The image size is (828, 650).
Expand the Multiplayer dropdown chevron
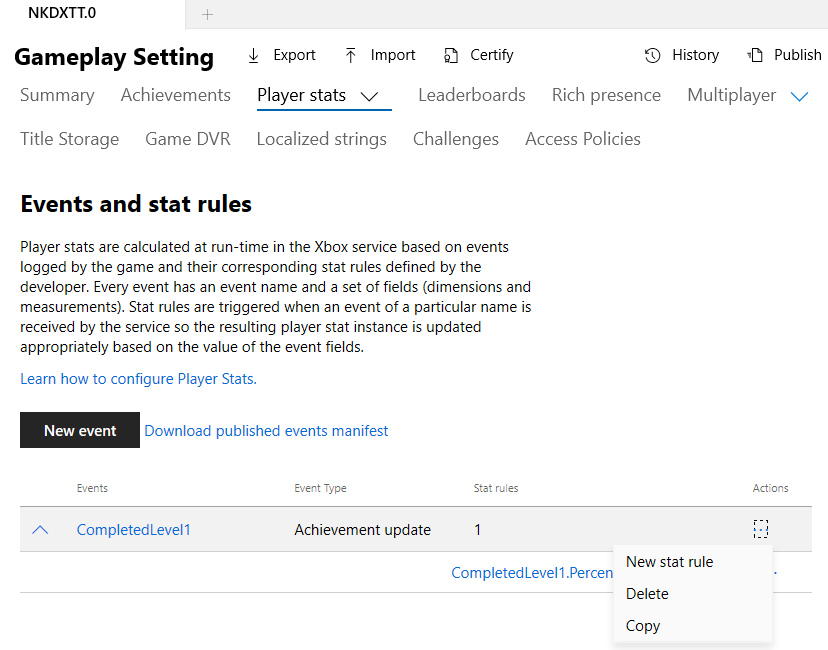click(x=799, y=96)
